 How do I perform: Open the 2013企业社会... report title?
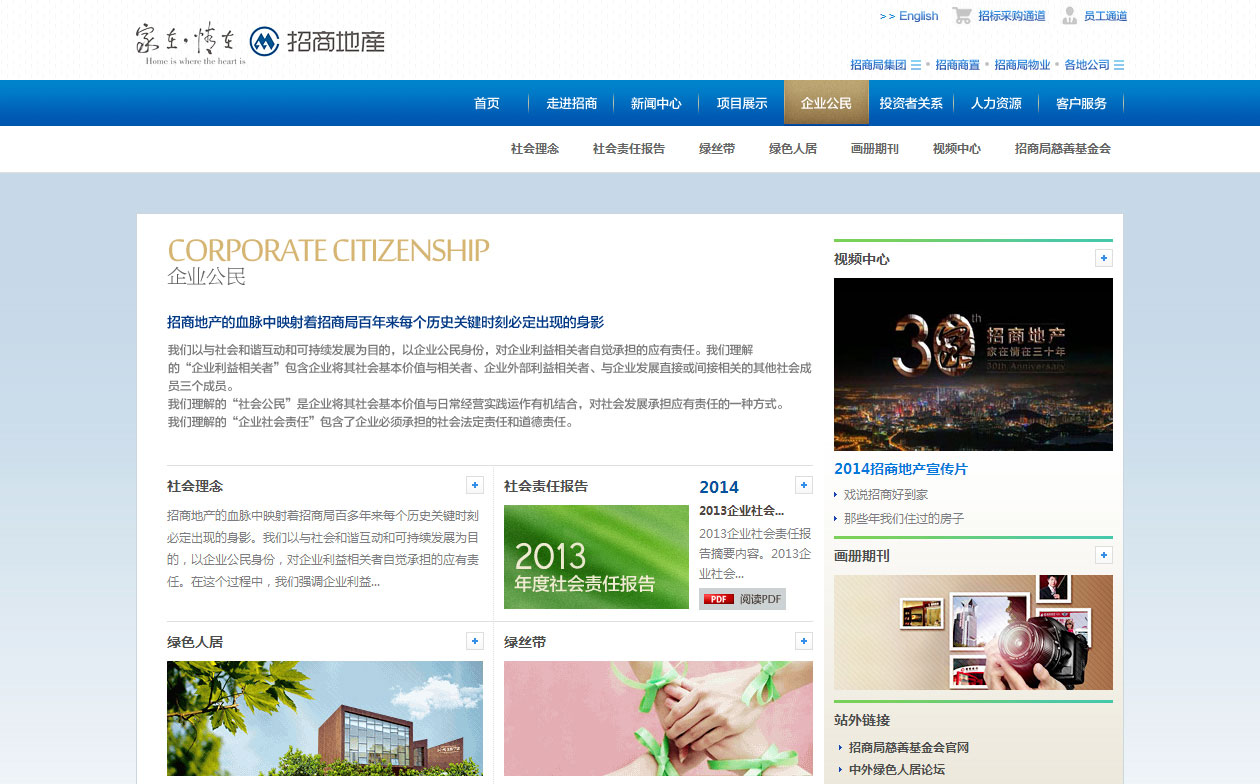click(741, 511)
